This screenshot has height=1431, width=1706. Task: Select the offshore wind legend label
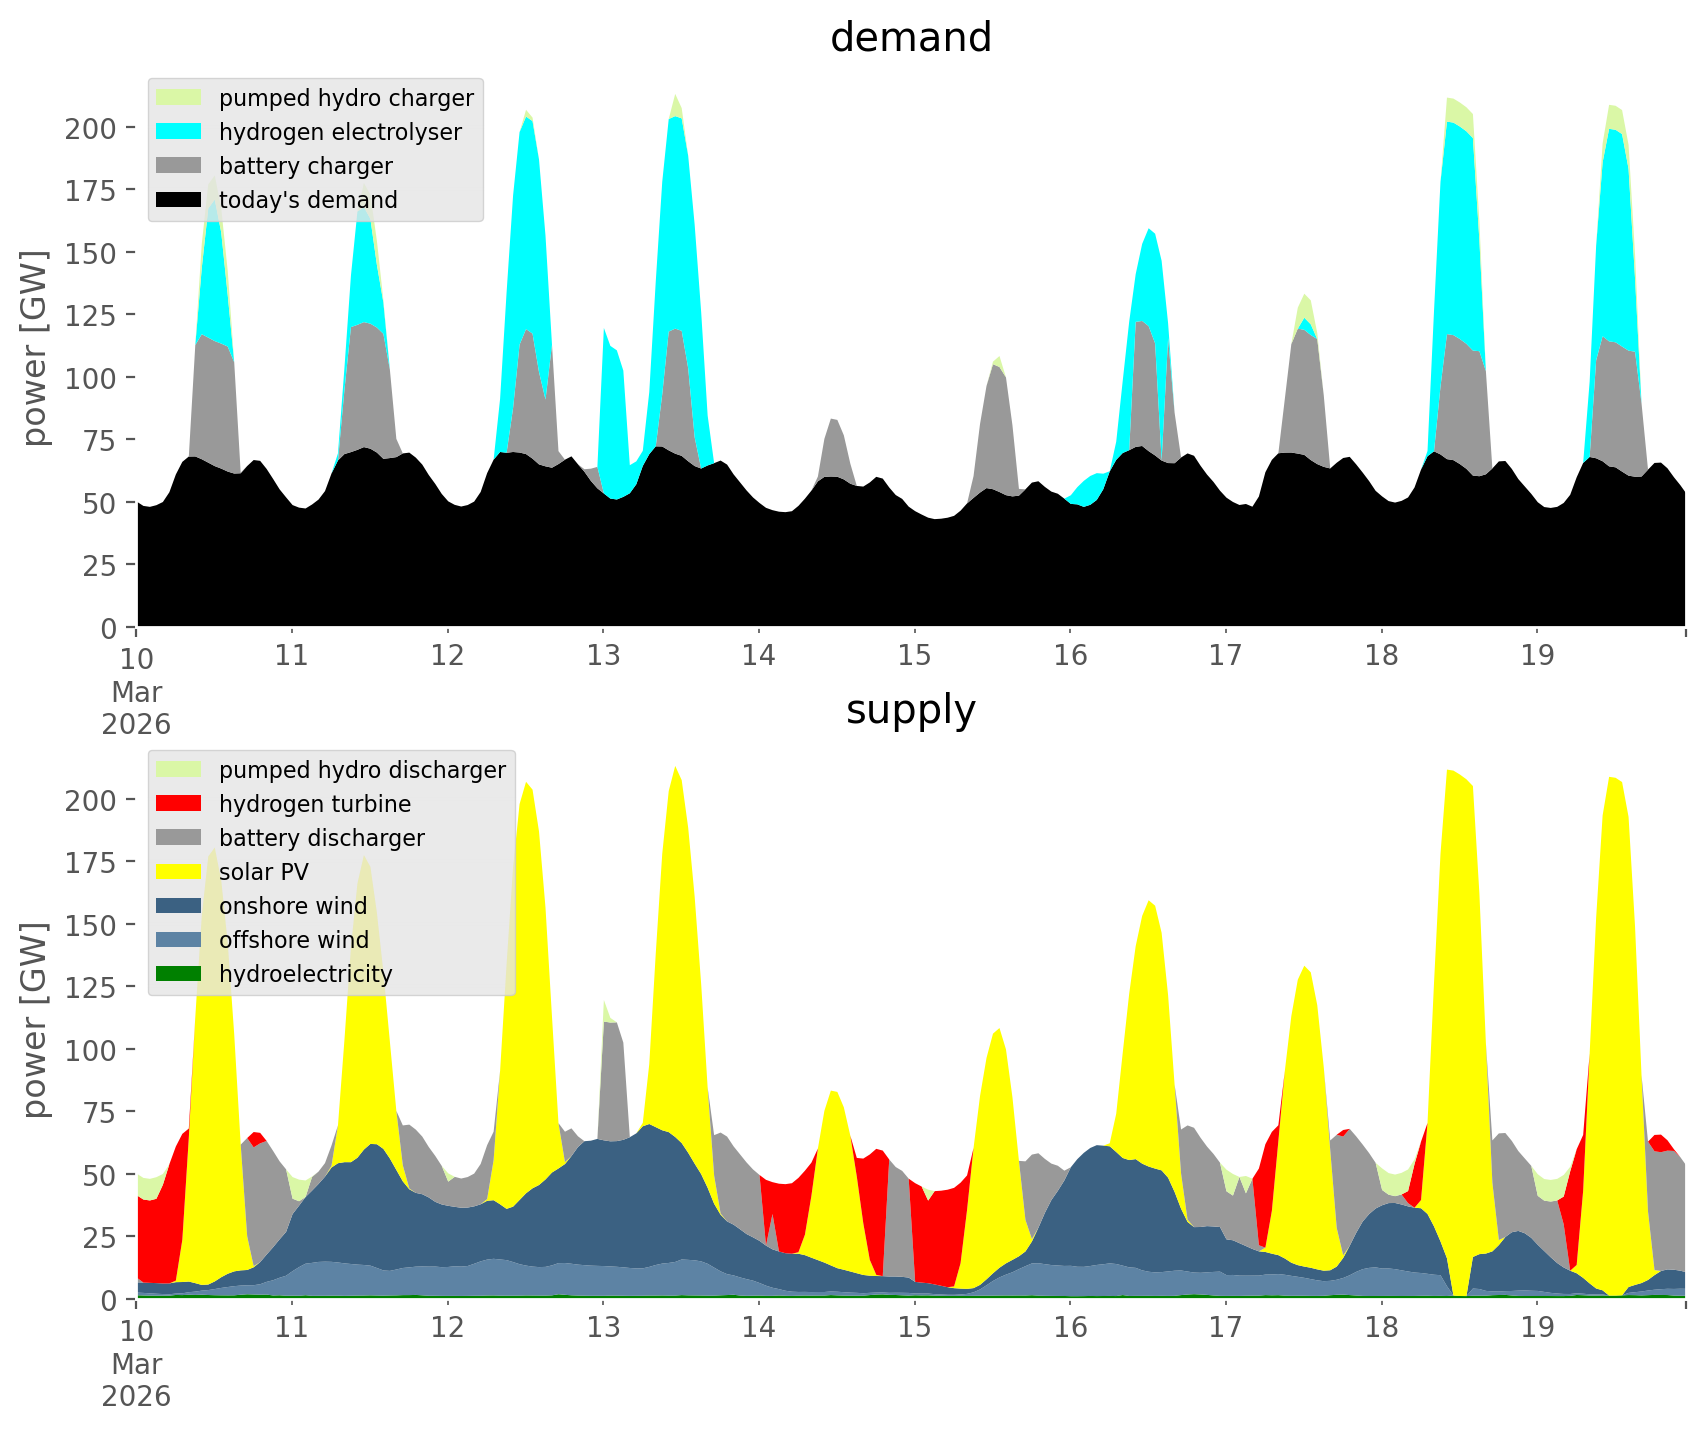click(293, 940)
